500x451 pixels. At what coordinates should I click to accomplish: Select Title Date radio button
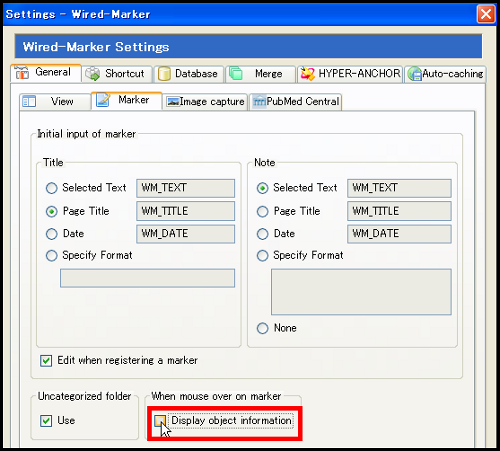[52, 234]
